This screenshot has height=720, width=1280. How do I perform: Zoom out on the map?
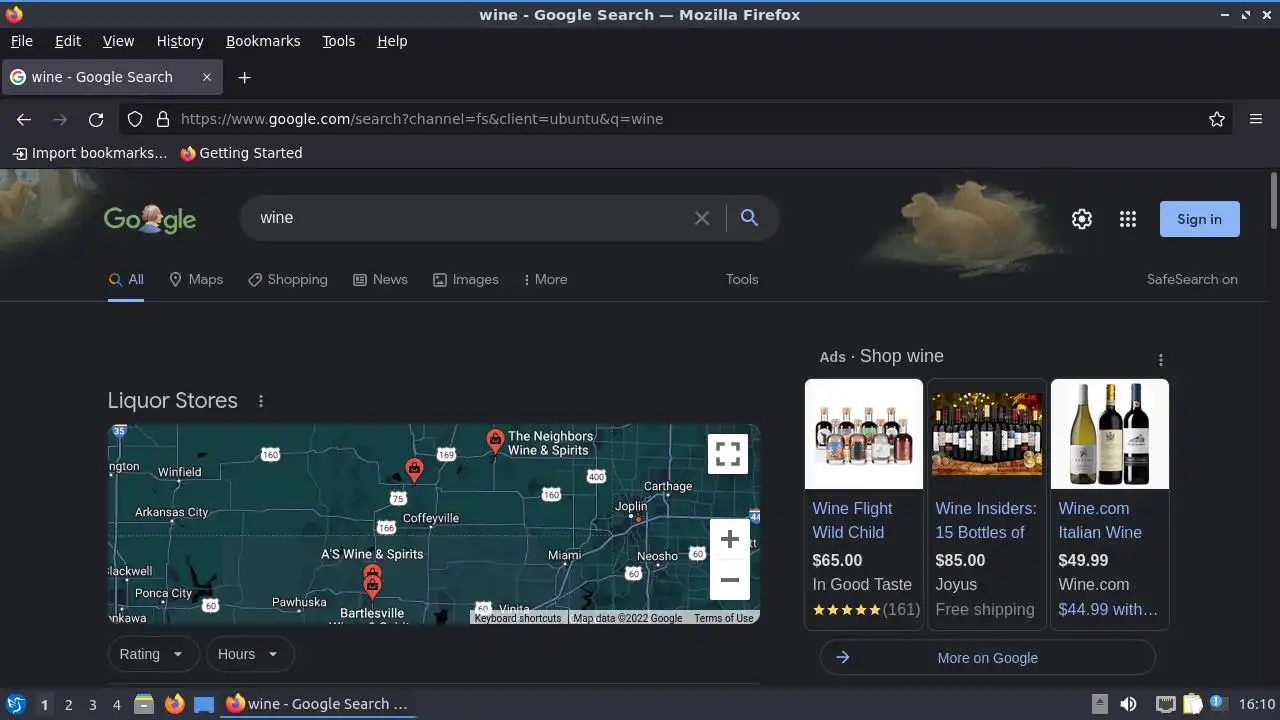click(730, 580)
